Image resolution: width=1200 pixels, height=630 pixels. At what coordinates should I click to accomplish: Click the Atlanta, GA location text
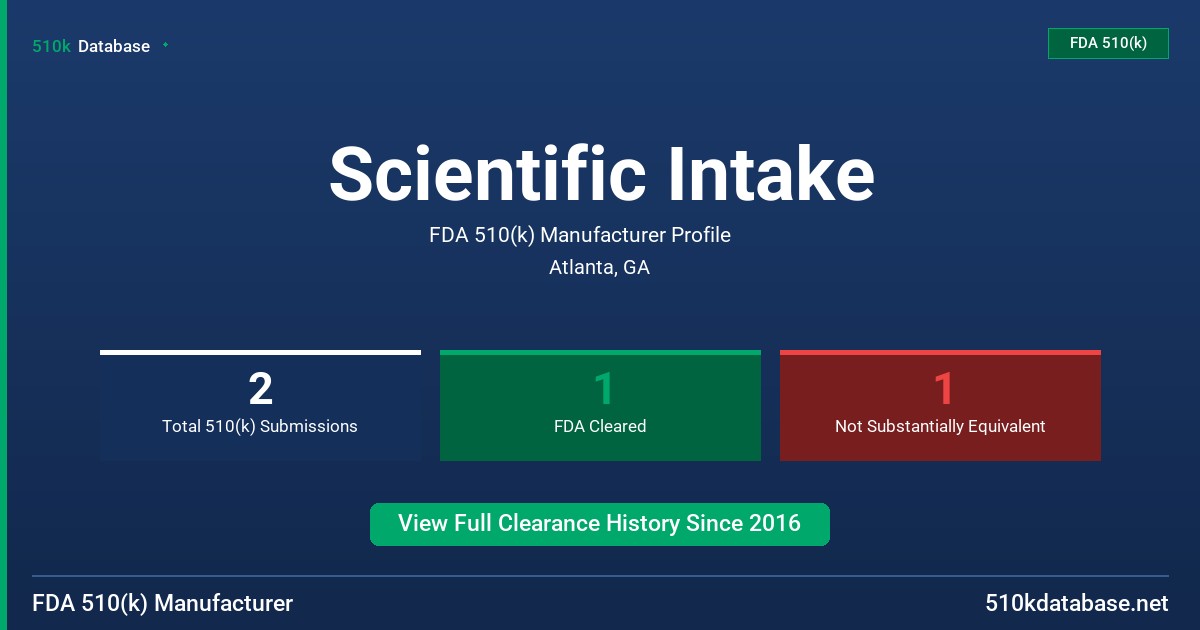pyautogui.click(x=599, y=267)
